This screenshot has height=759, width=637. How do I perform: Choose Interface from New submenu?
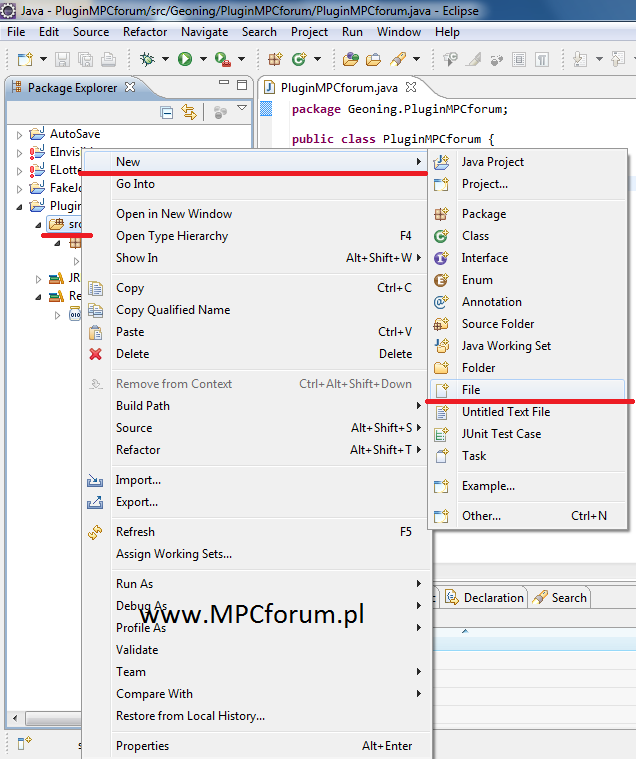(527, 258)
